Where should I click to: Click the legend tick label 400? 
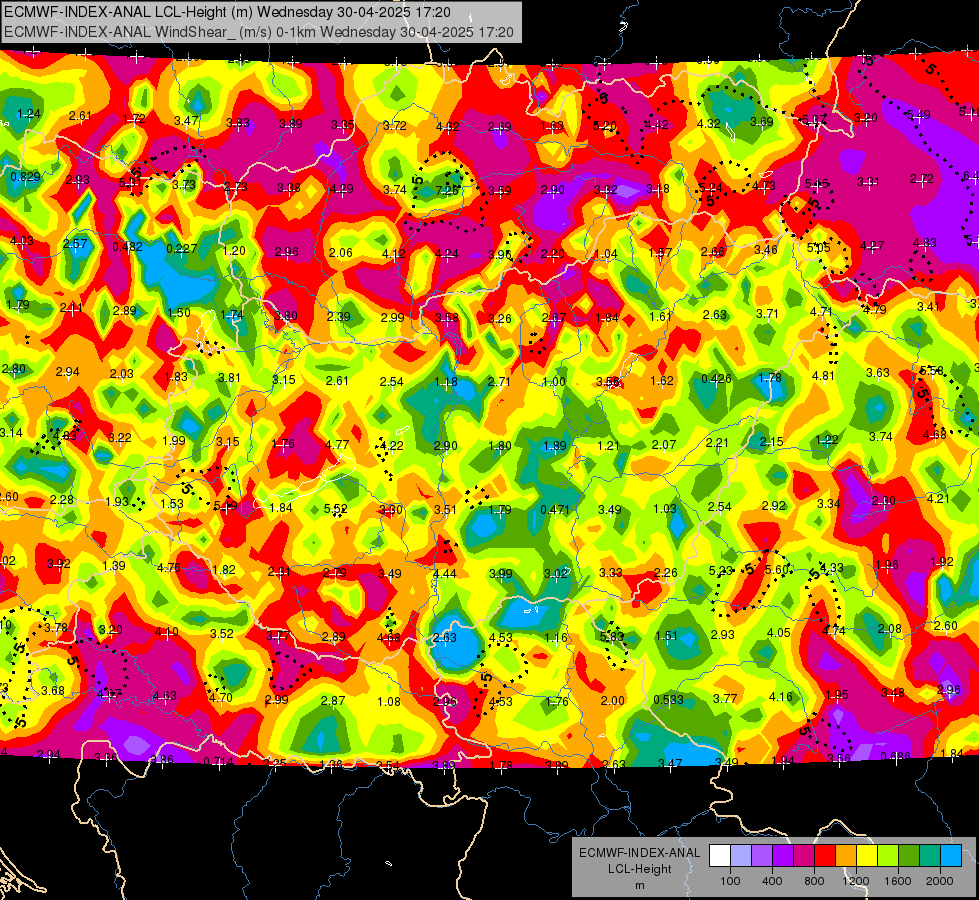point(772,881)
